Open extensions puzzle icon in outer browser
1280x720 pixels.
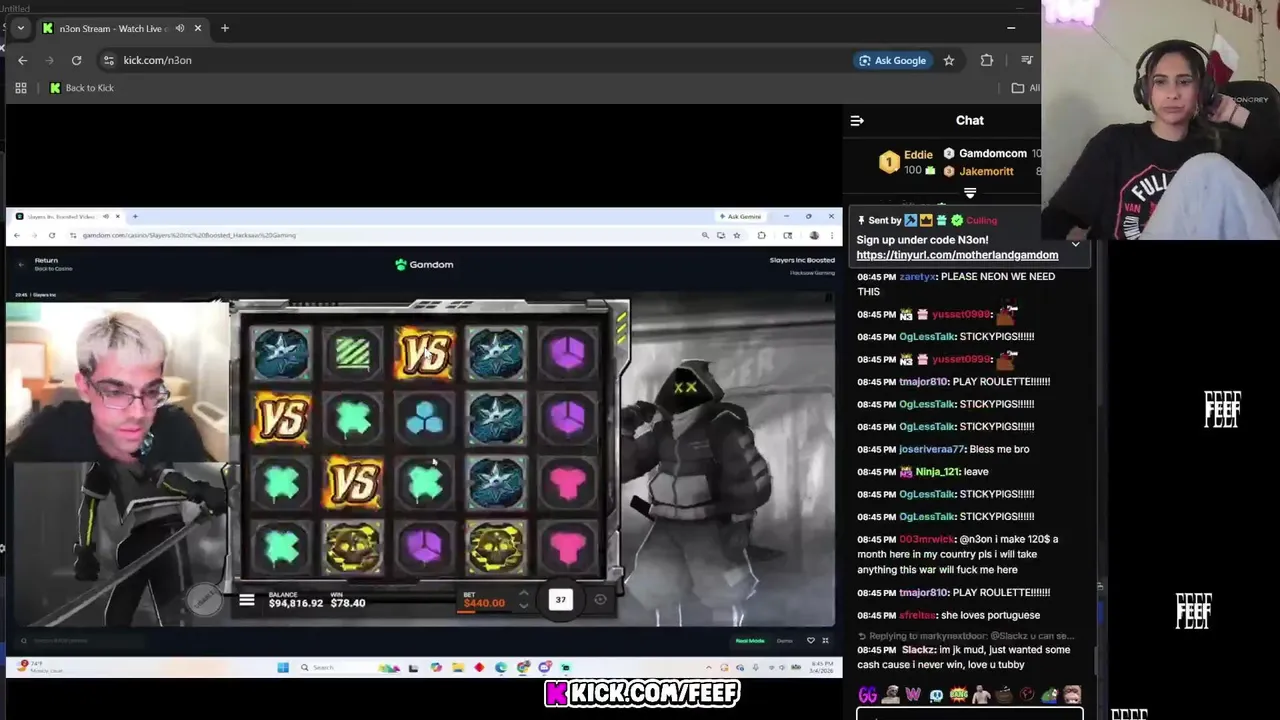coord(987,60)
